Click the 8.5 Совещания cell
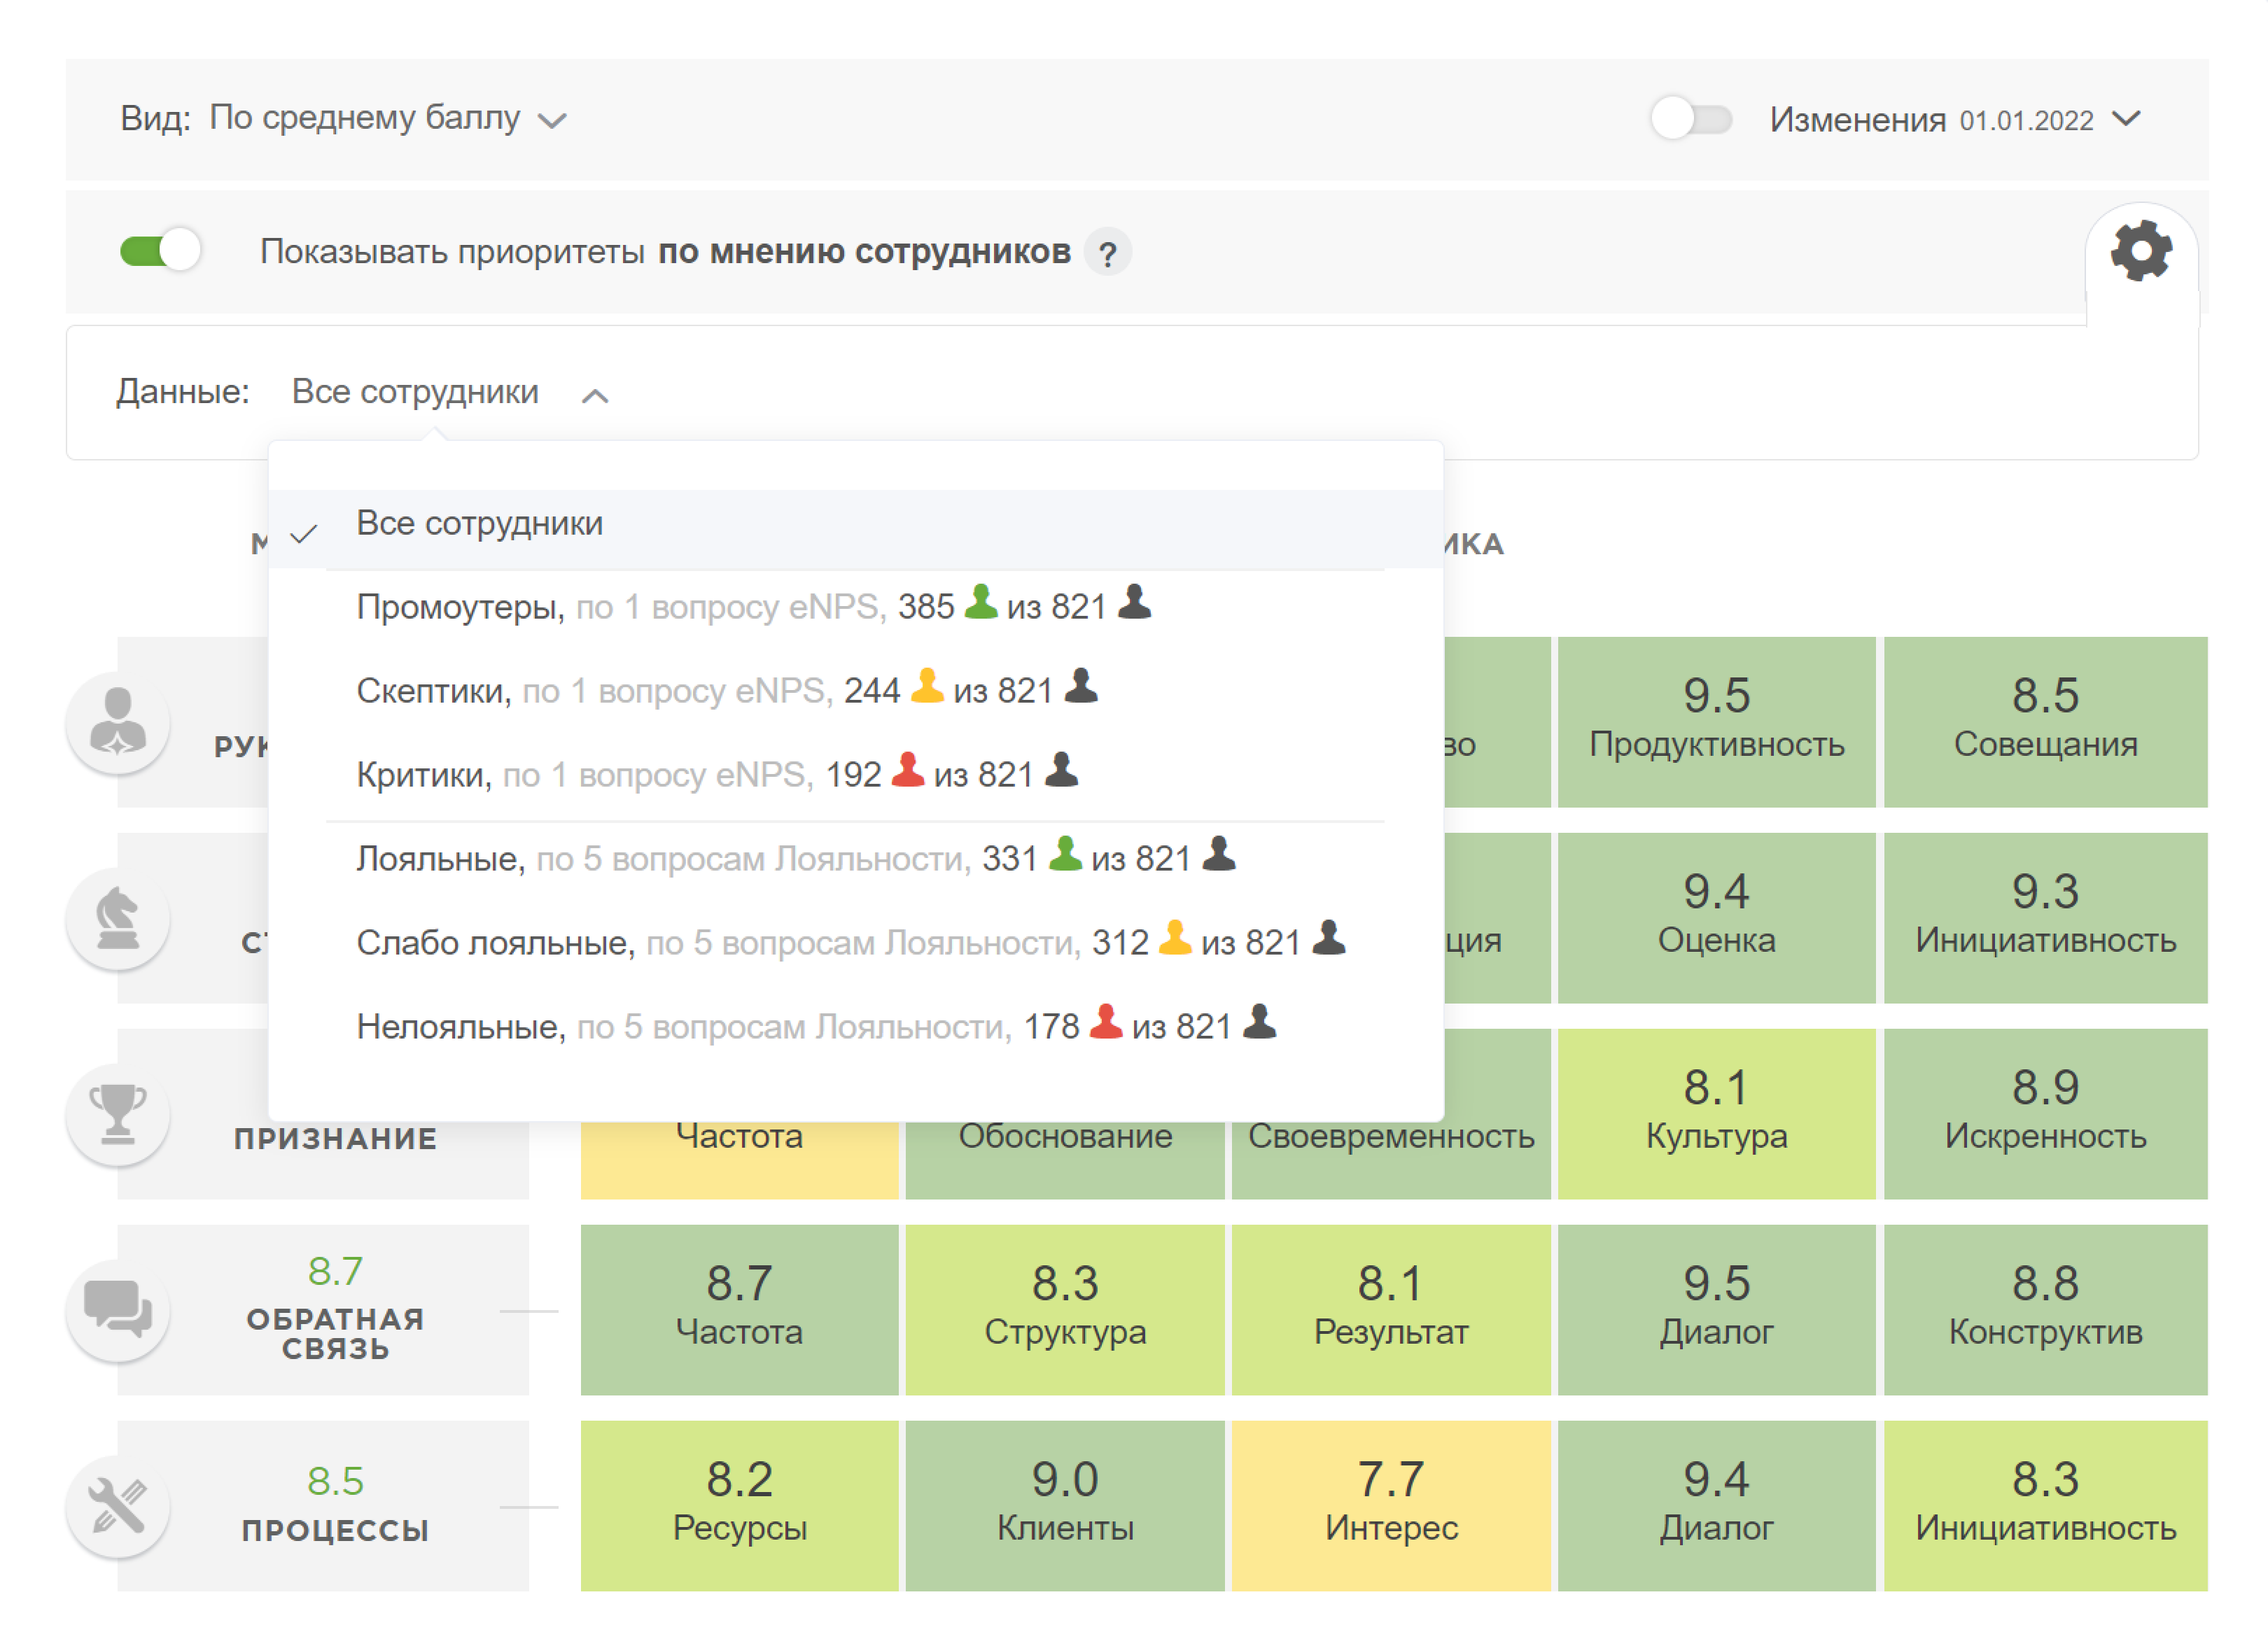The height and width of the screenshot is (1646, 2268). click(2045, 721)
